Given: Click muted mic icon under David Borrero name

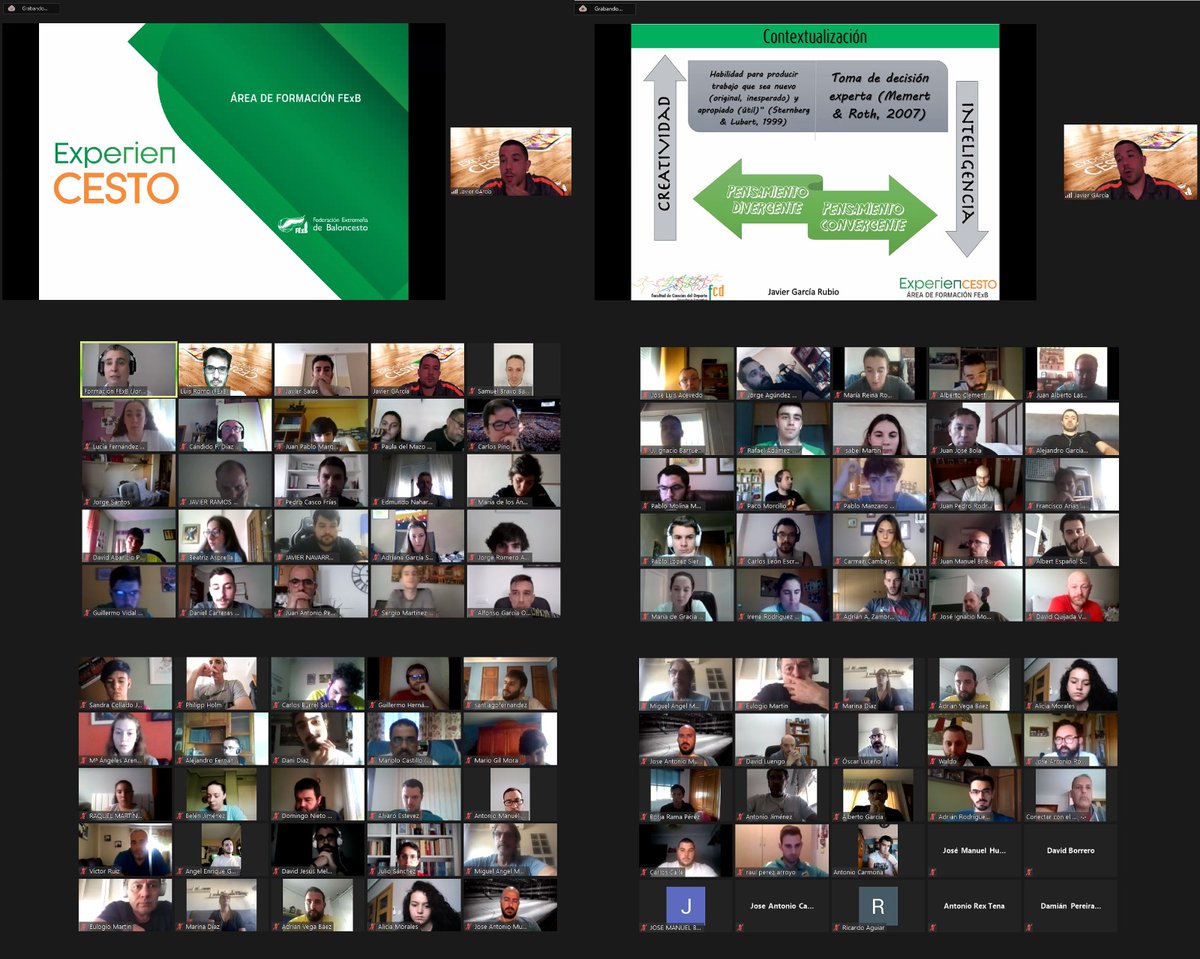Looking at the screenshot, I should [1030, 871].
